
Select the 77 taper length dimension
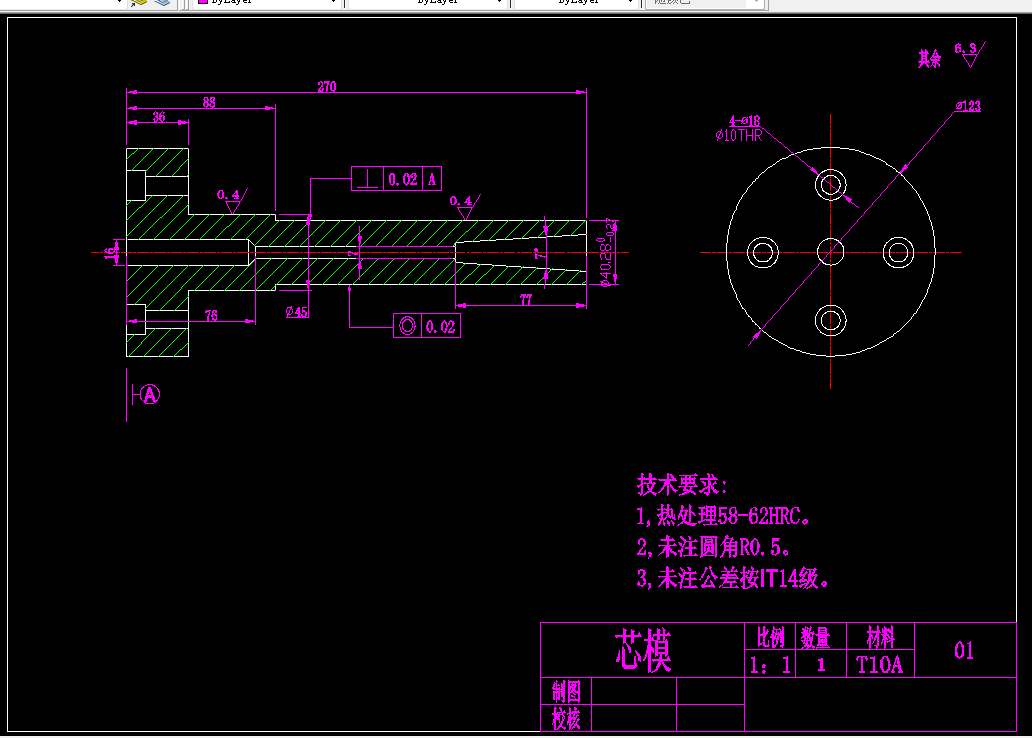[x=525, y=300]
